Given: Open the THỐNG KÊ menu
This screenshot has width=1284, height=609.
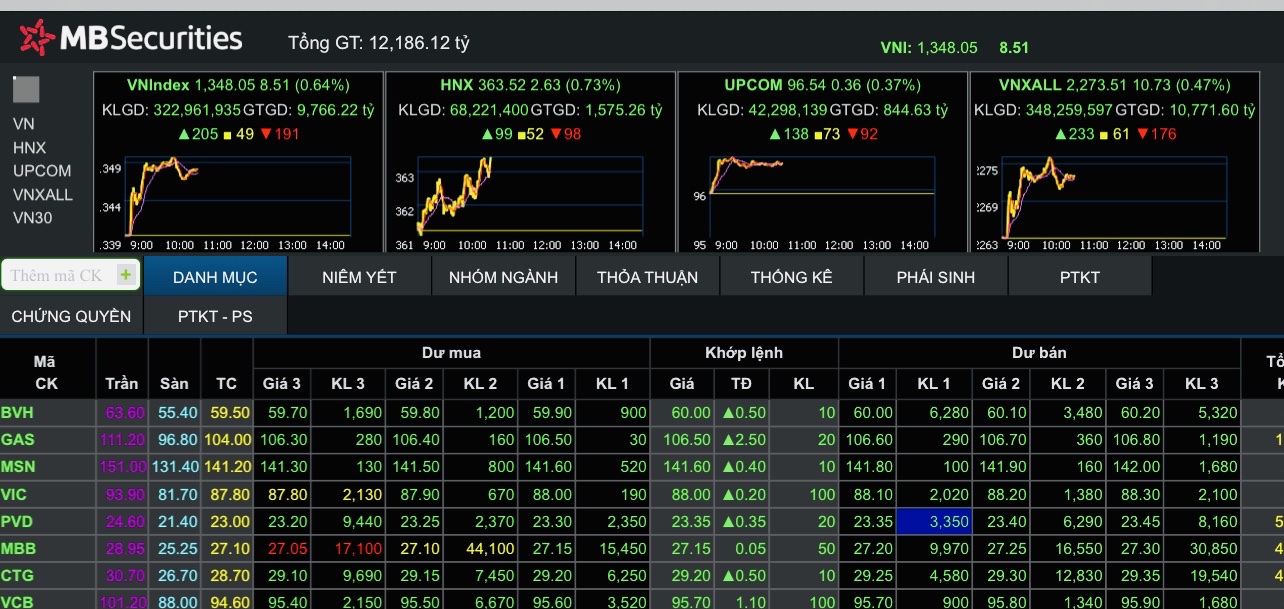Looking at the screenshot, I should pyautogui.click(x=791, y=277).
